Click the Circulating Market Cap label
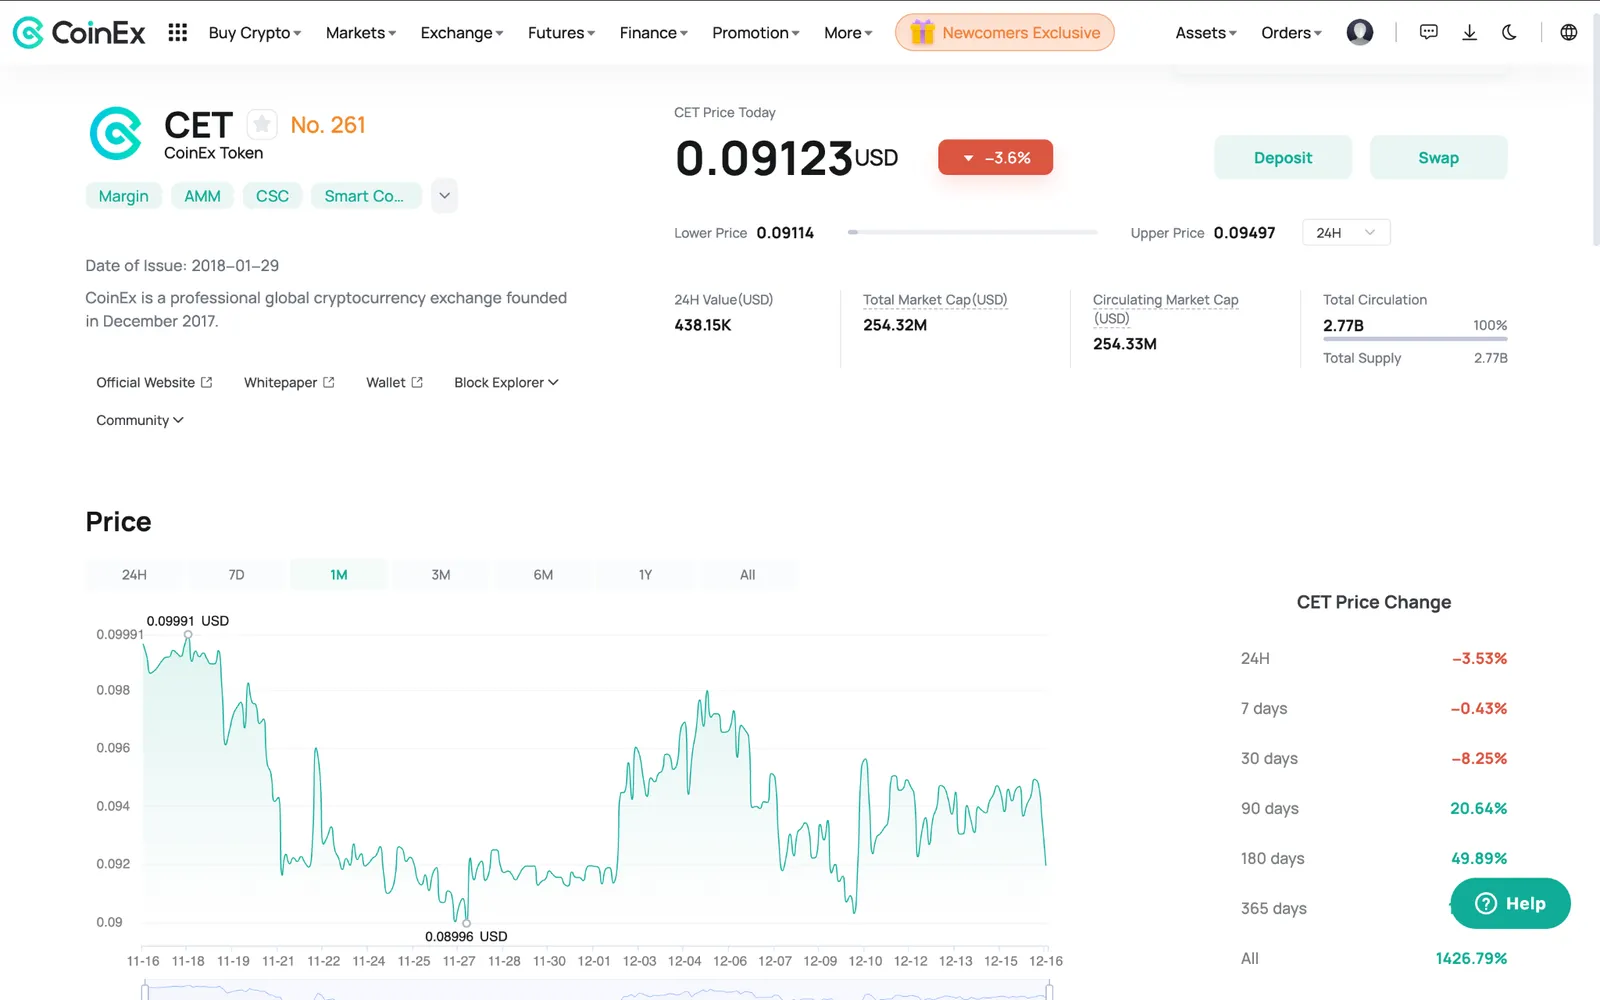This screenshot has width=1600, height=1000. coord(1165,309)
